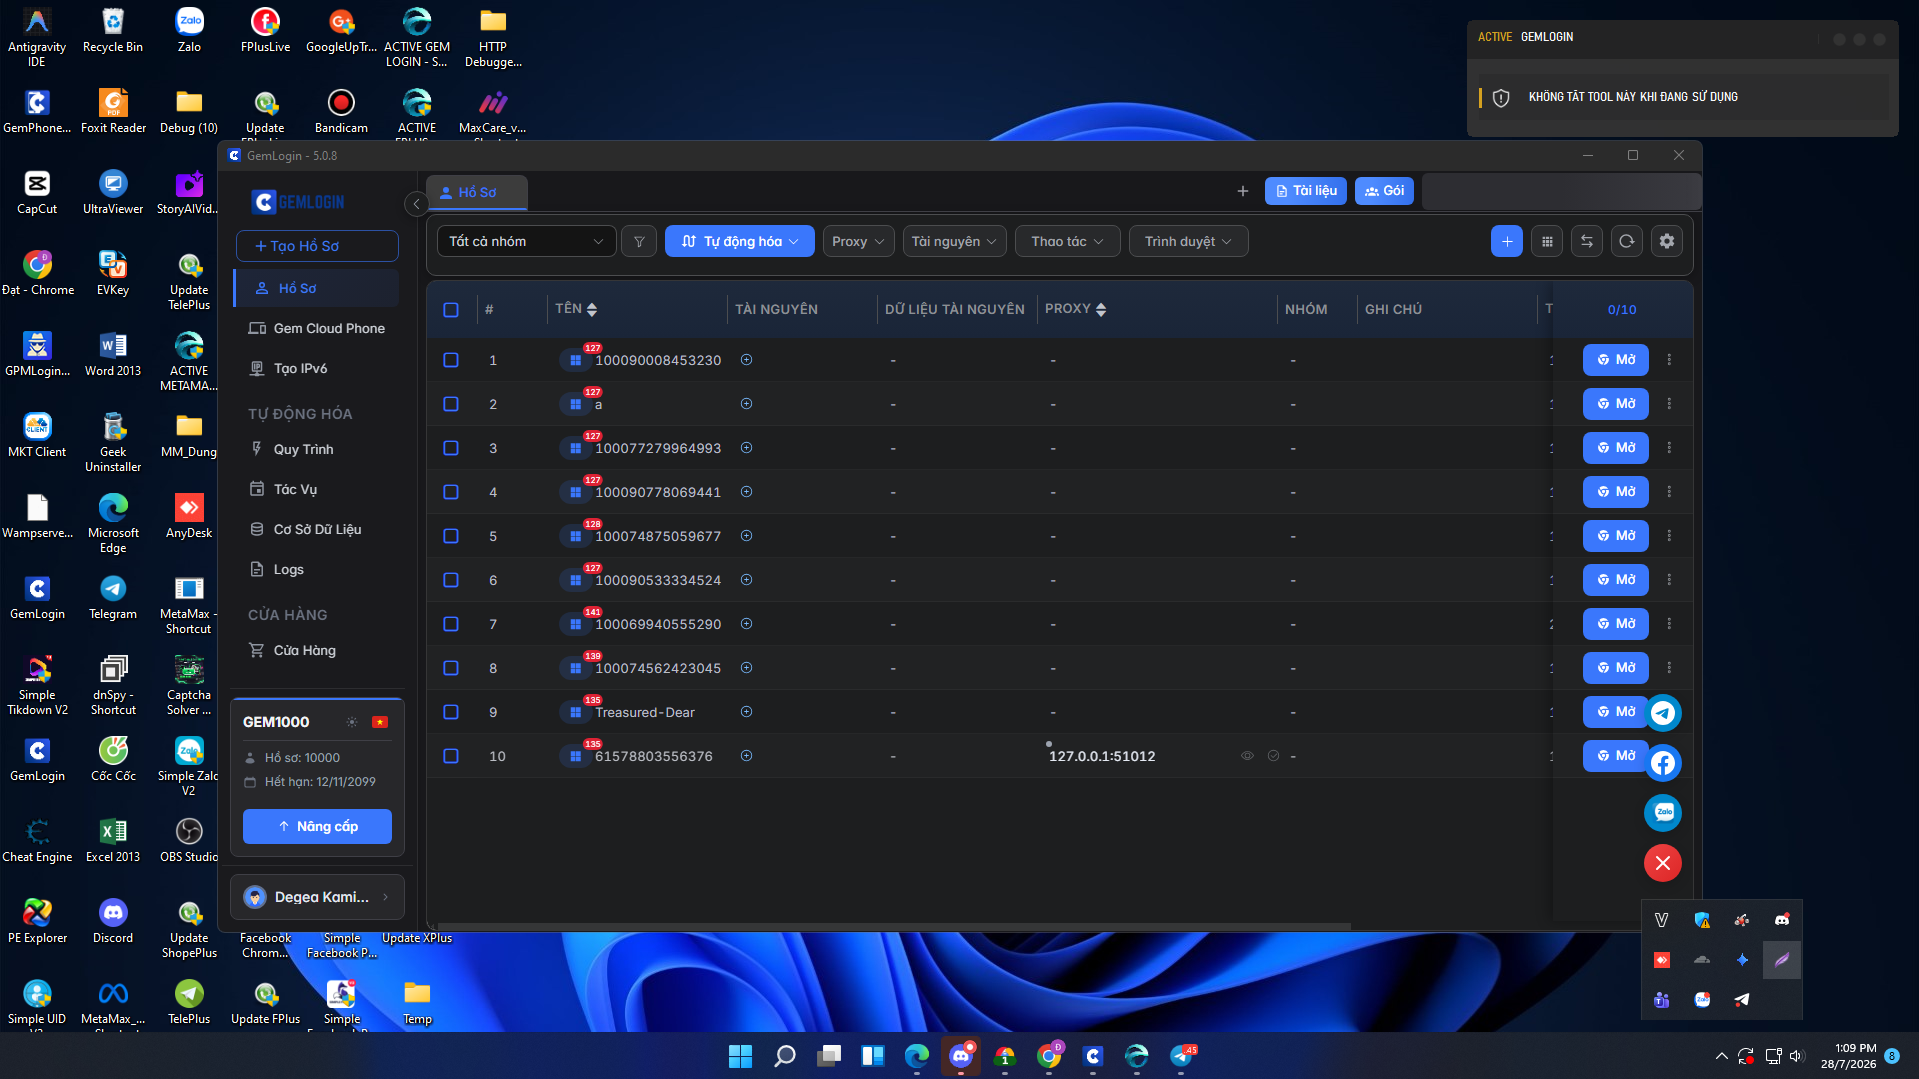Open the AnyDesk desktop icon

click(189, 515)
